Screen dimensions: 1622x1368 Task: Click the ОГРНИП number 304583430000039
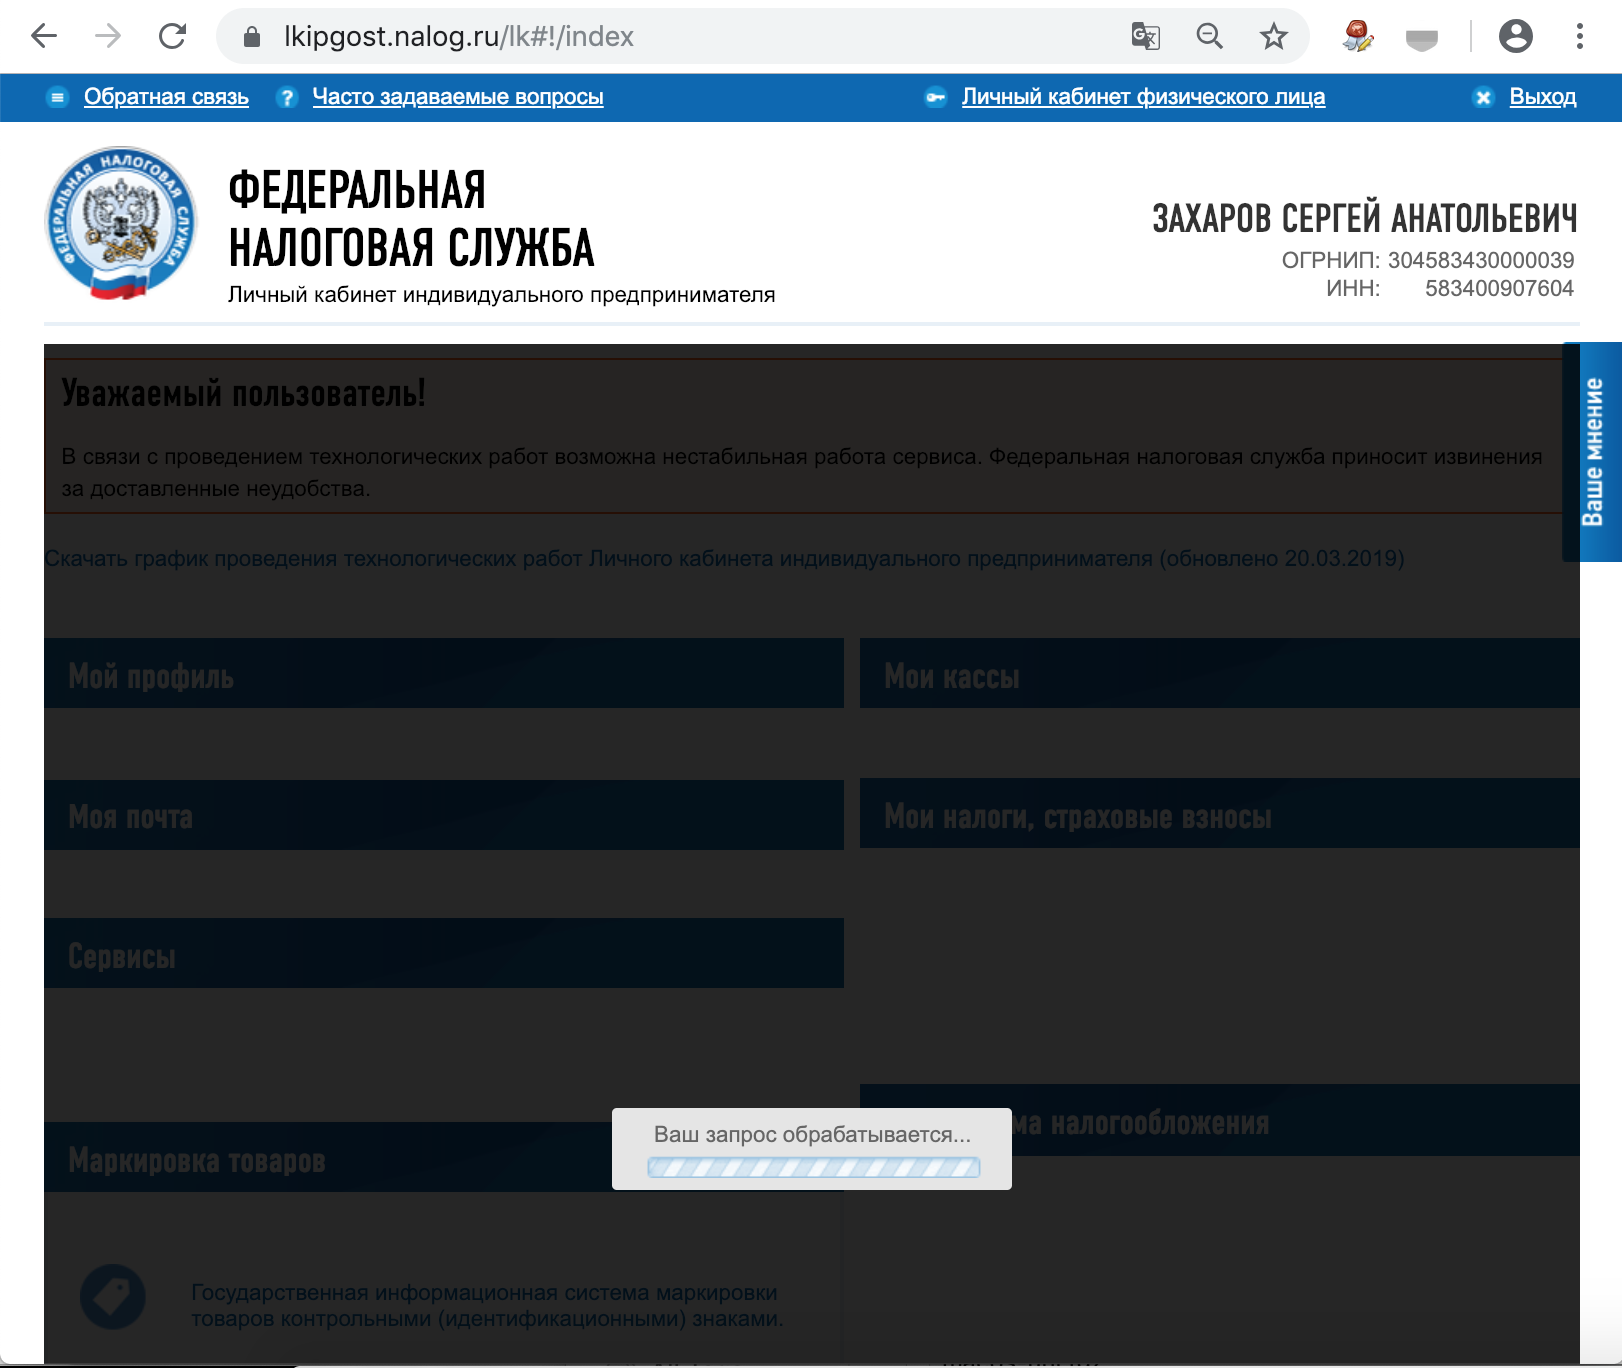point(1481,260)
